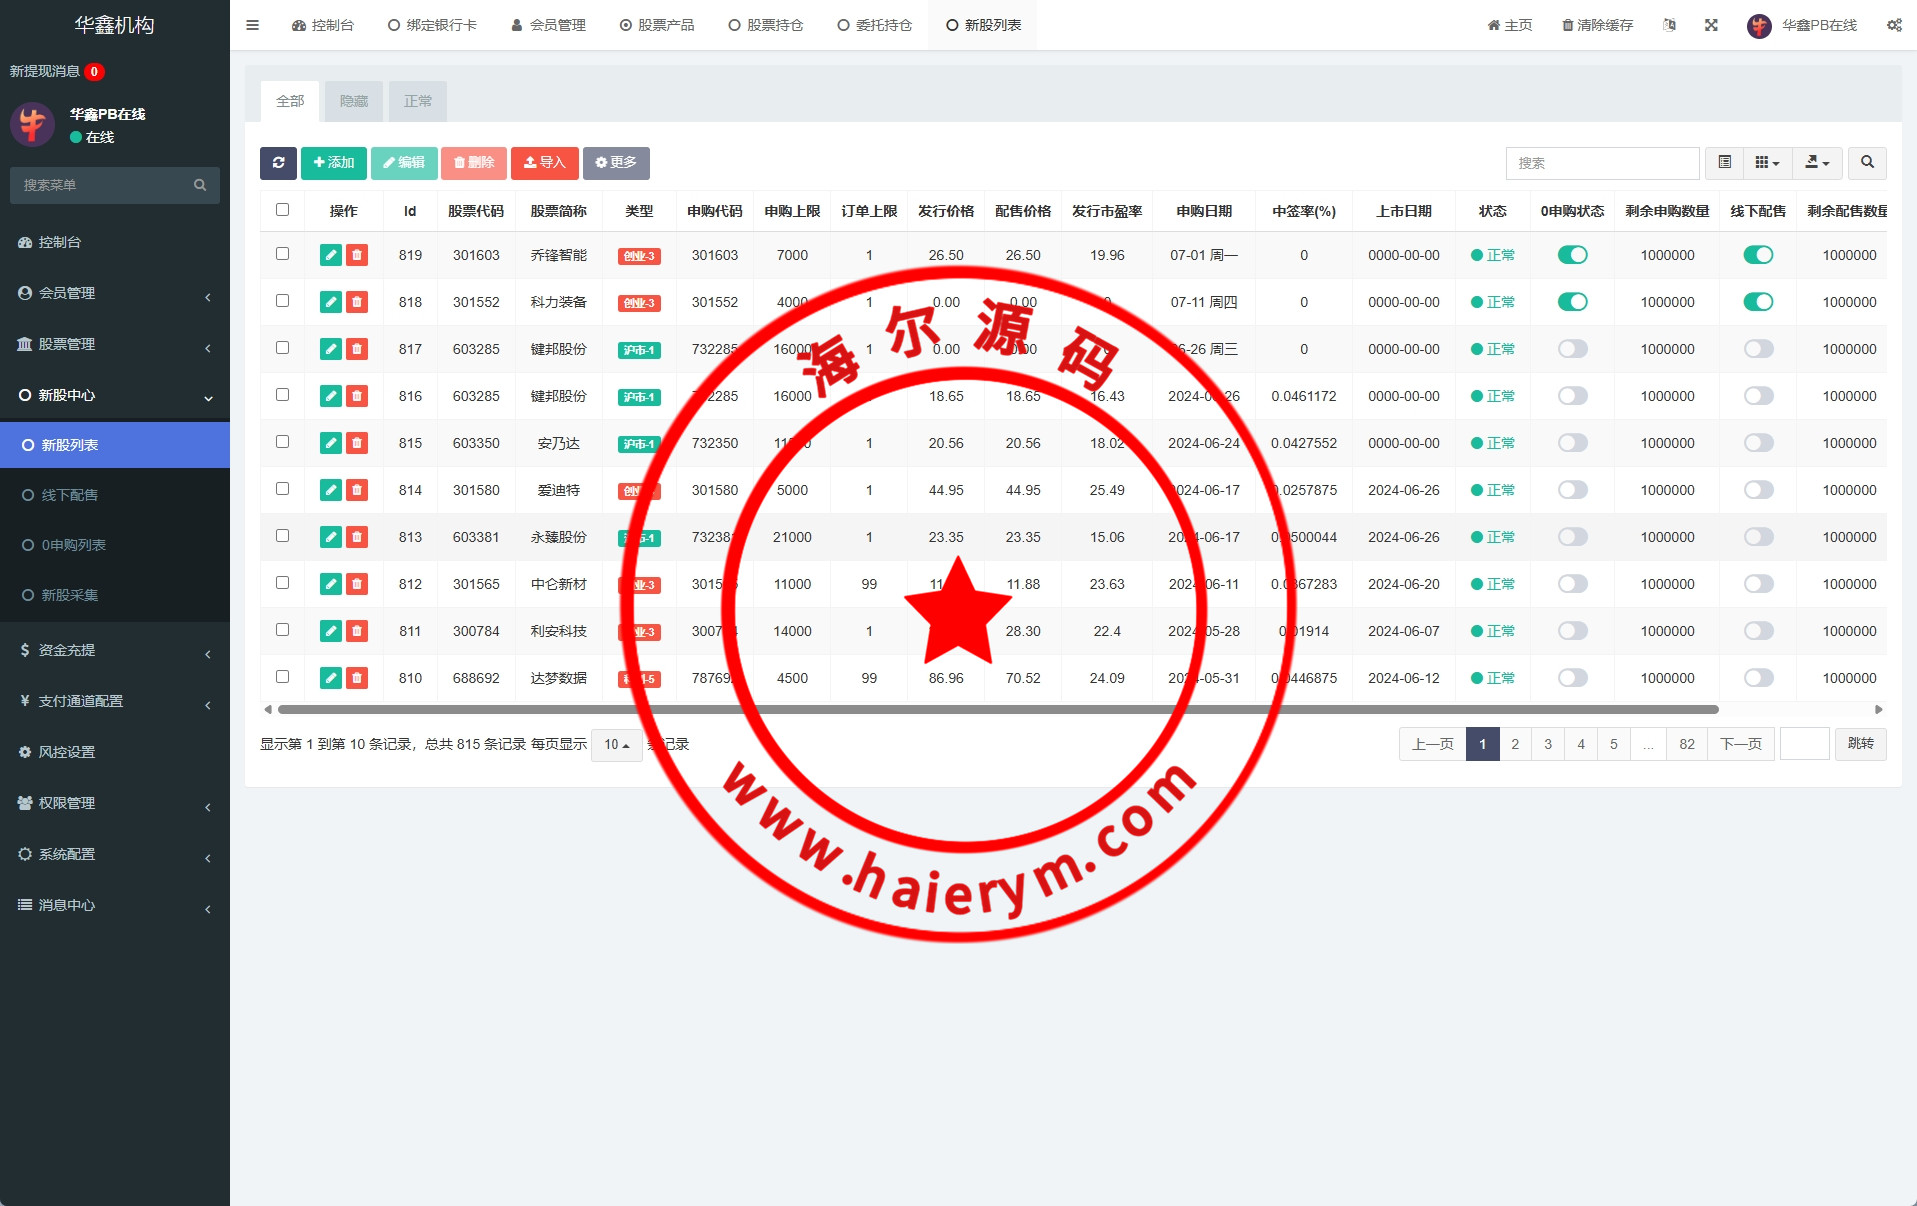Click the red trash icon for row 810
This screenshot has width=1917, height=1206.
point(357,678)
